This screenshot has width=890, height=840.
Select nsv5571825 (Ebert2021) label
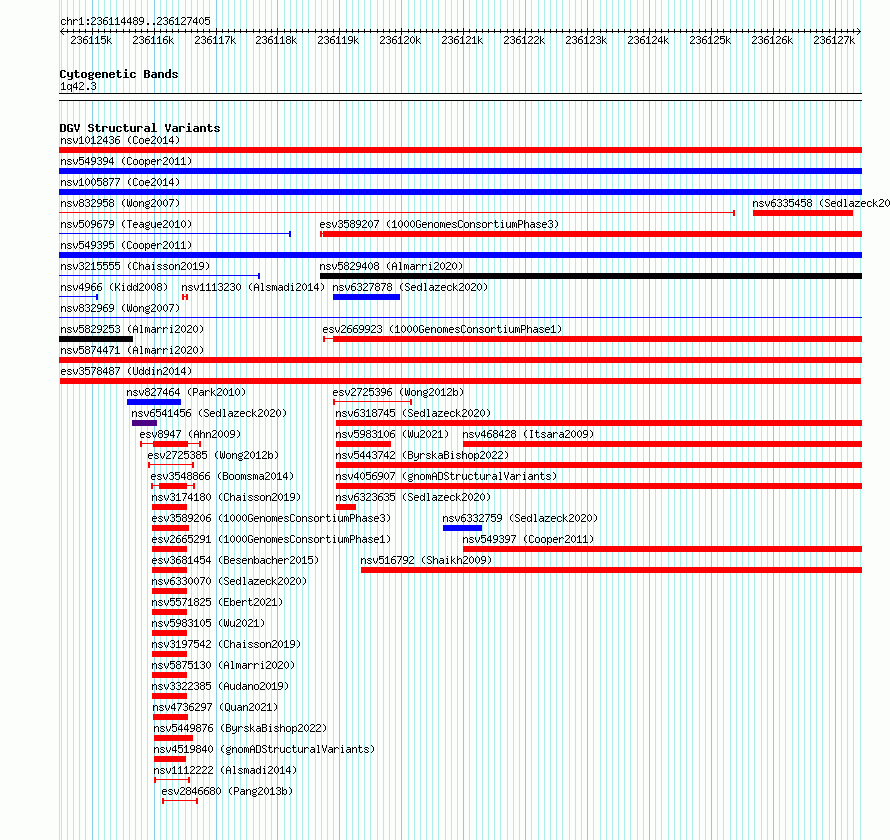217,602
